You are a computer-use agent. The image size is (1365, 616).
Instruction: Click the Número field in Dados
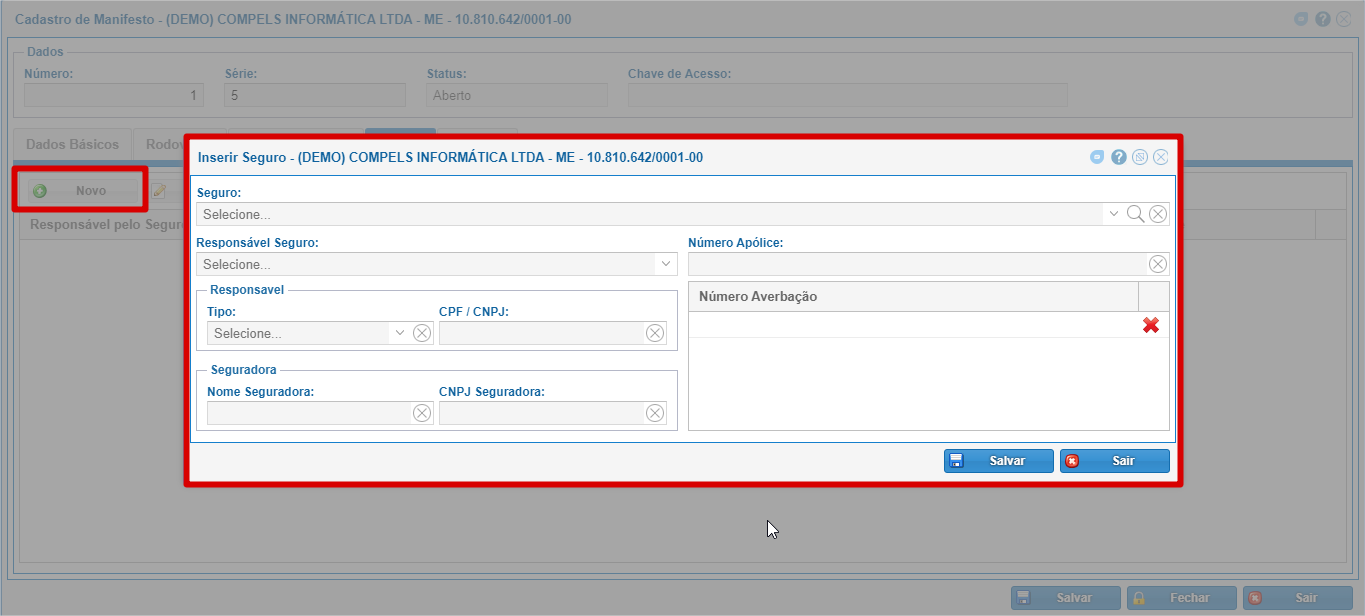click(114, 95)
